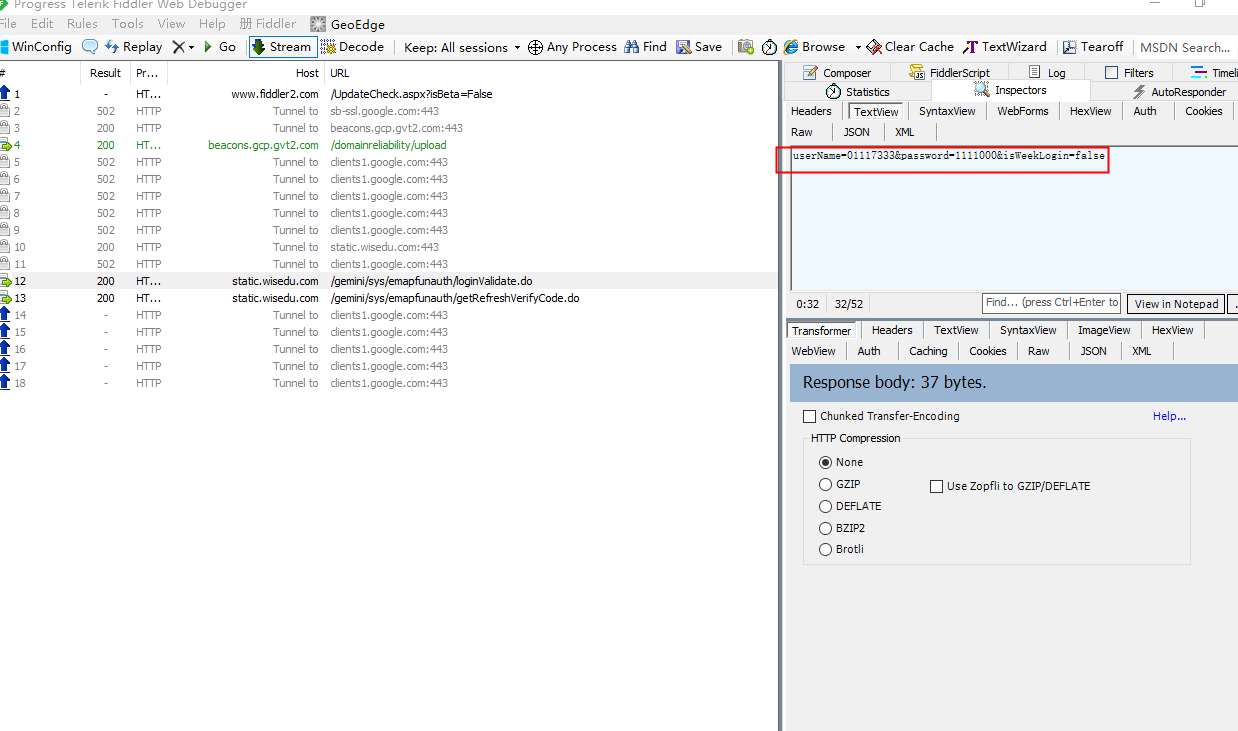The image size is (1238, 731).
Task: Select session 1 UpdateCheck.aspx row
Action: 389,94
